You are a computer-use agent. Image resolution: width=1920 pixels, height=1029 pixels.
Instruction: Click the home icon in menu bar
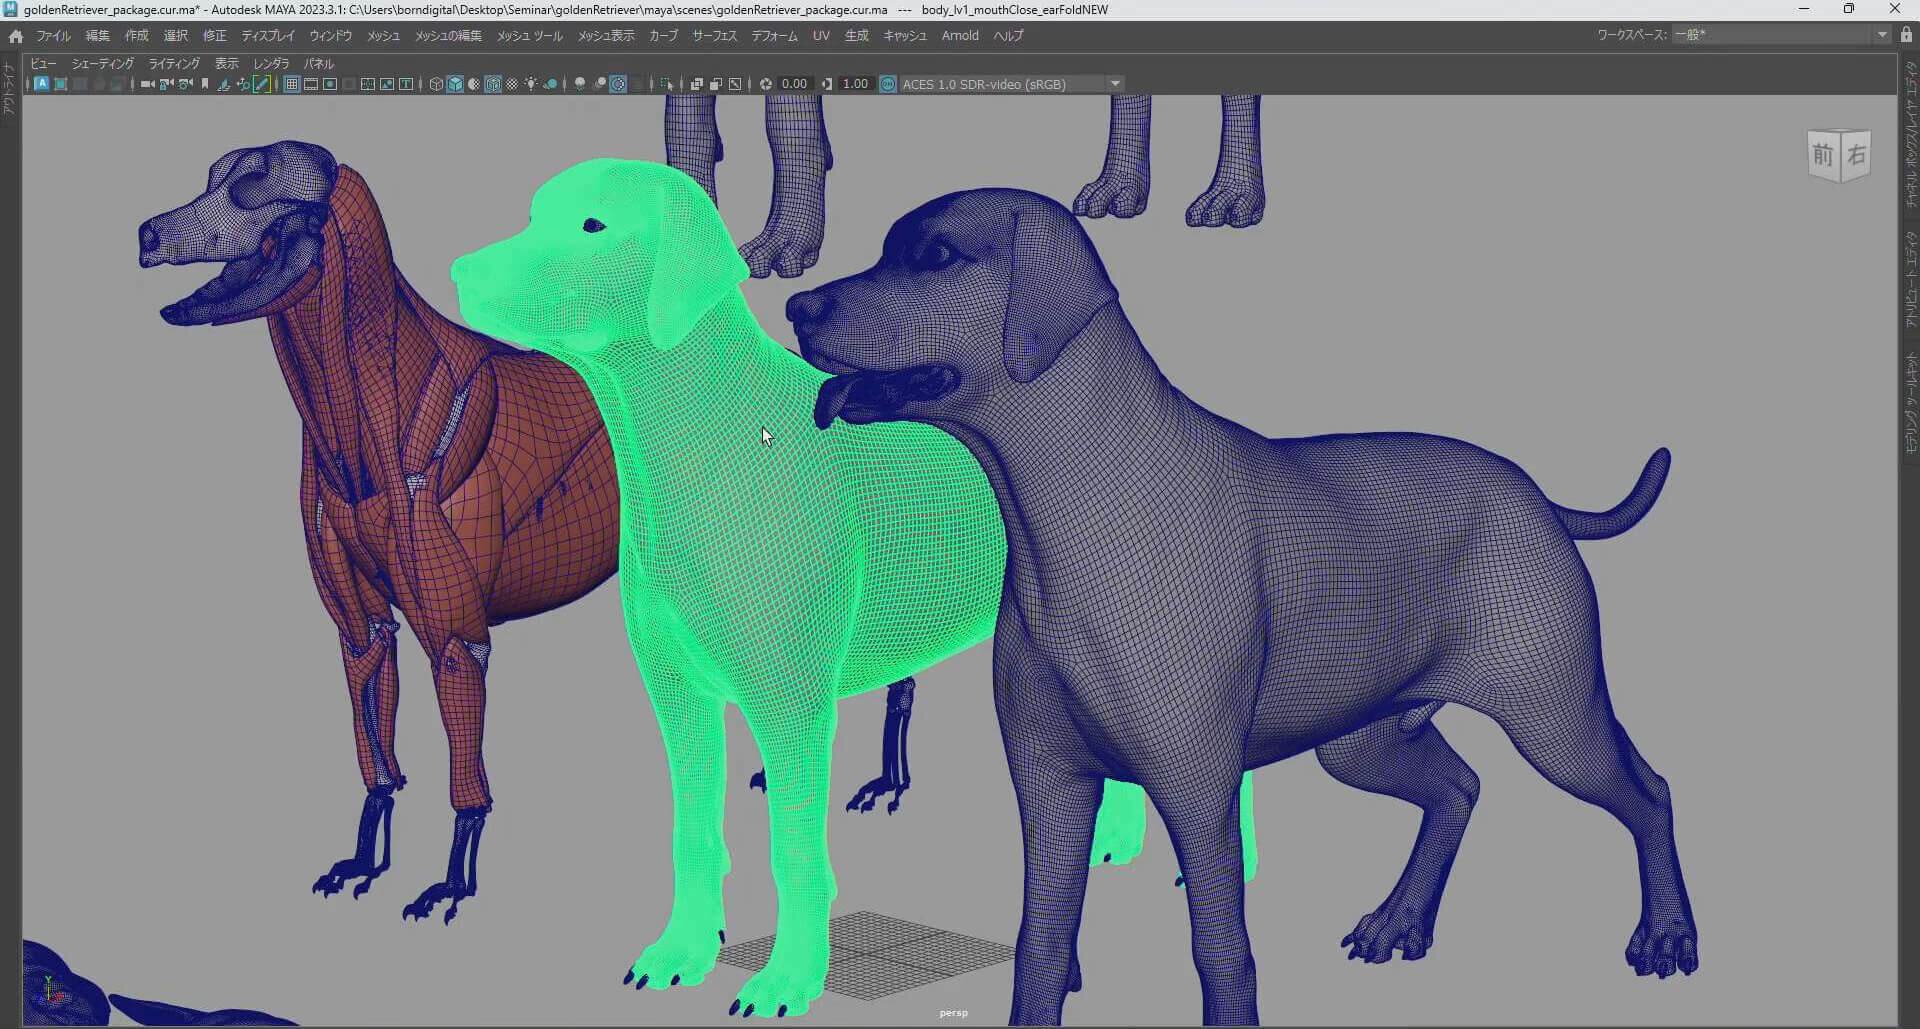tap(15, 36)
